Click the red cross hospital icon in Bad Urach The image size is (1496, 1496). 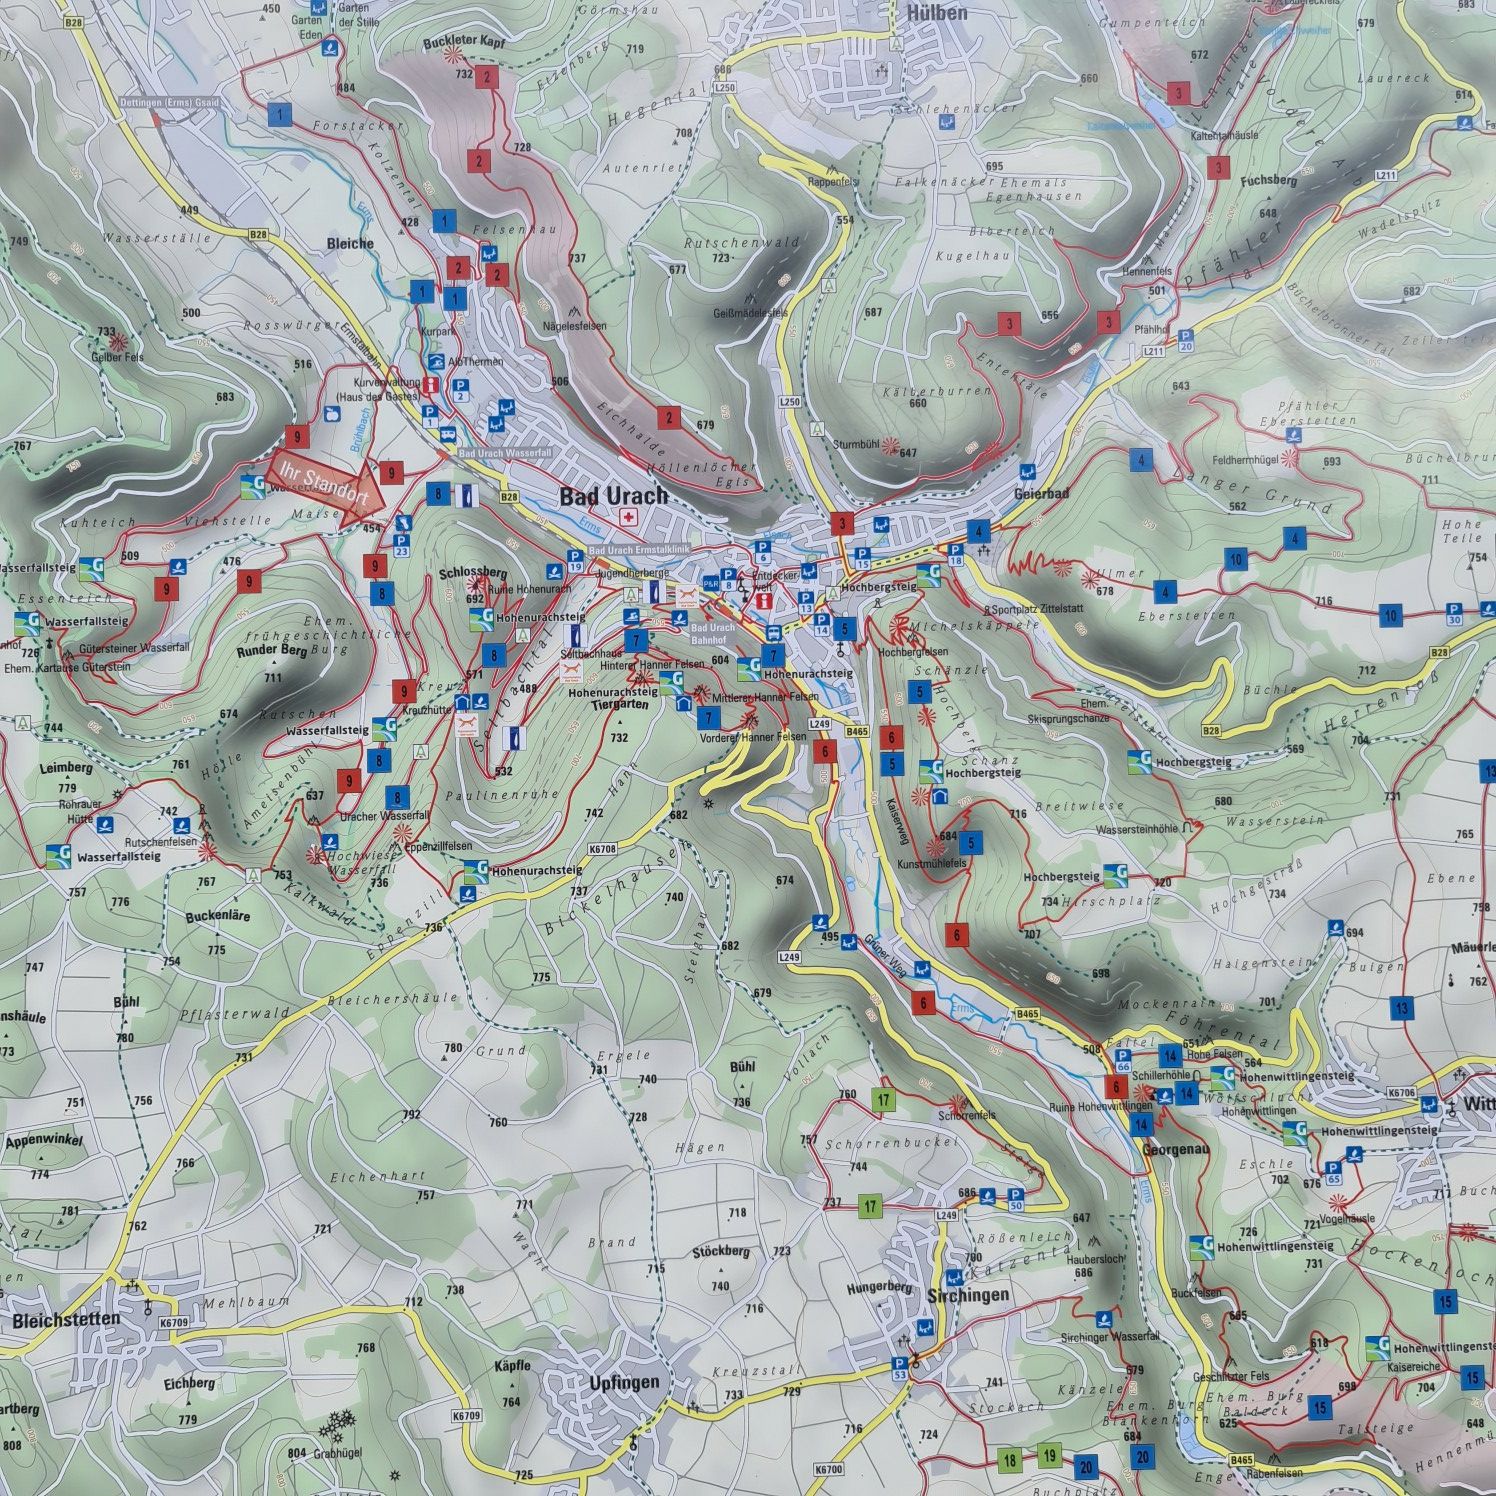pos(628,516)
